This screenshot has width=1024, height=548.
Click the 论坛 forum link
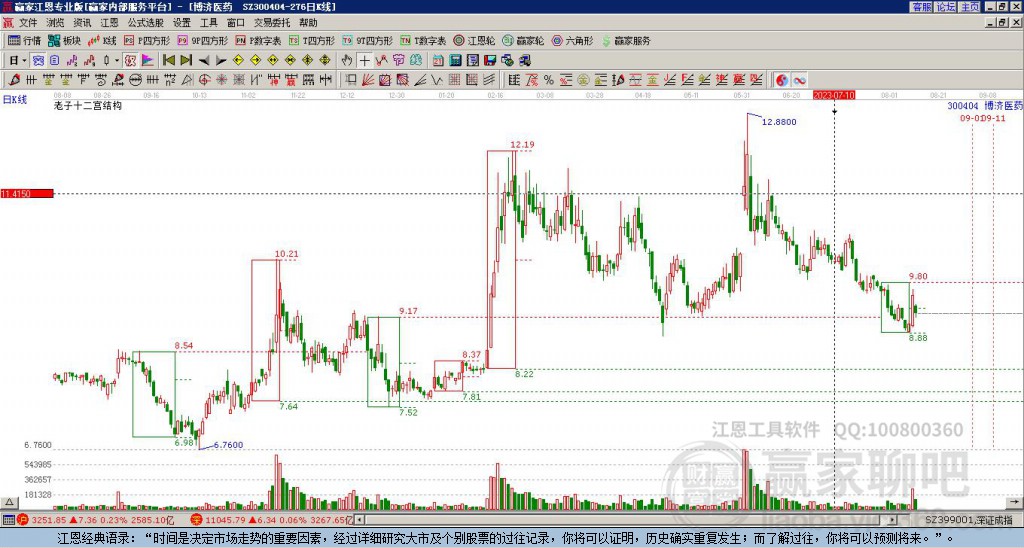coord(946,7)
